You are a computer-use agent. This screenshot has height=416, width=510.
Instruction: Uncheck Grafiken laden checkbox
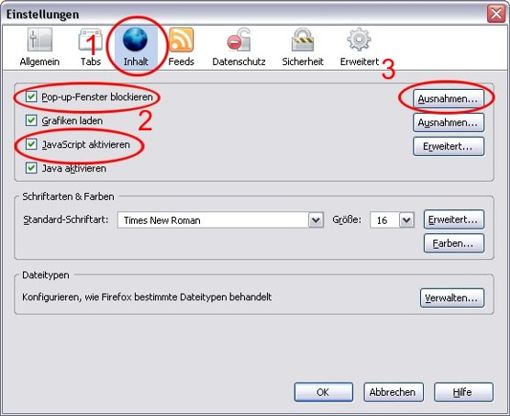pyautogui.click(x=31, y=120)
